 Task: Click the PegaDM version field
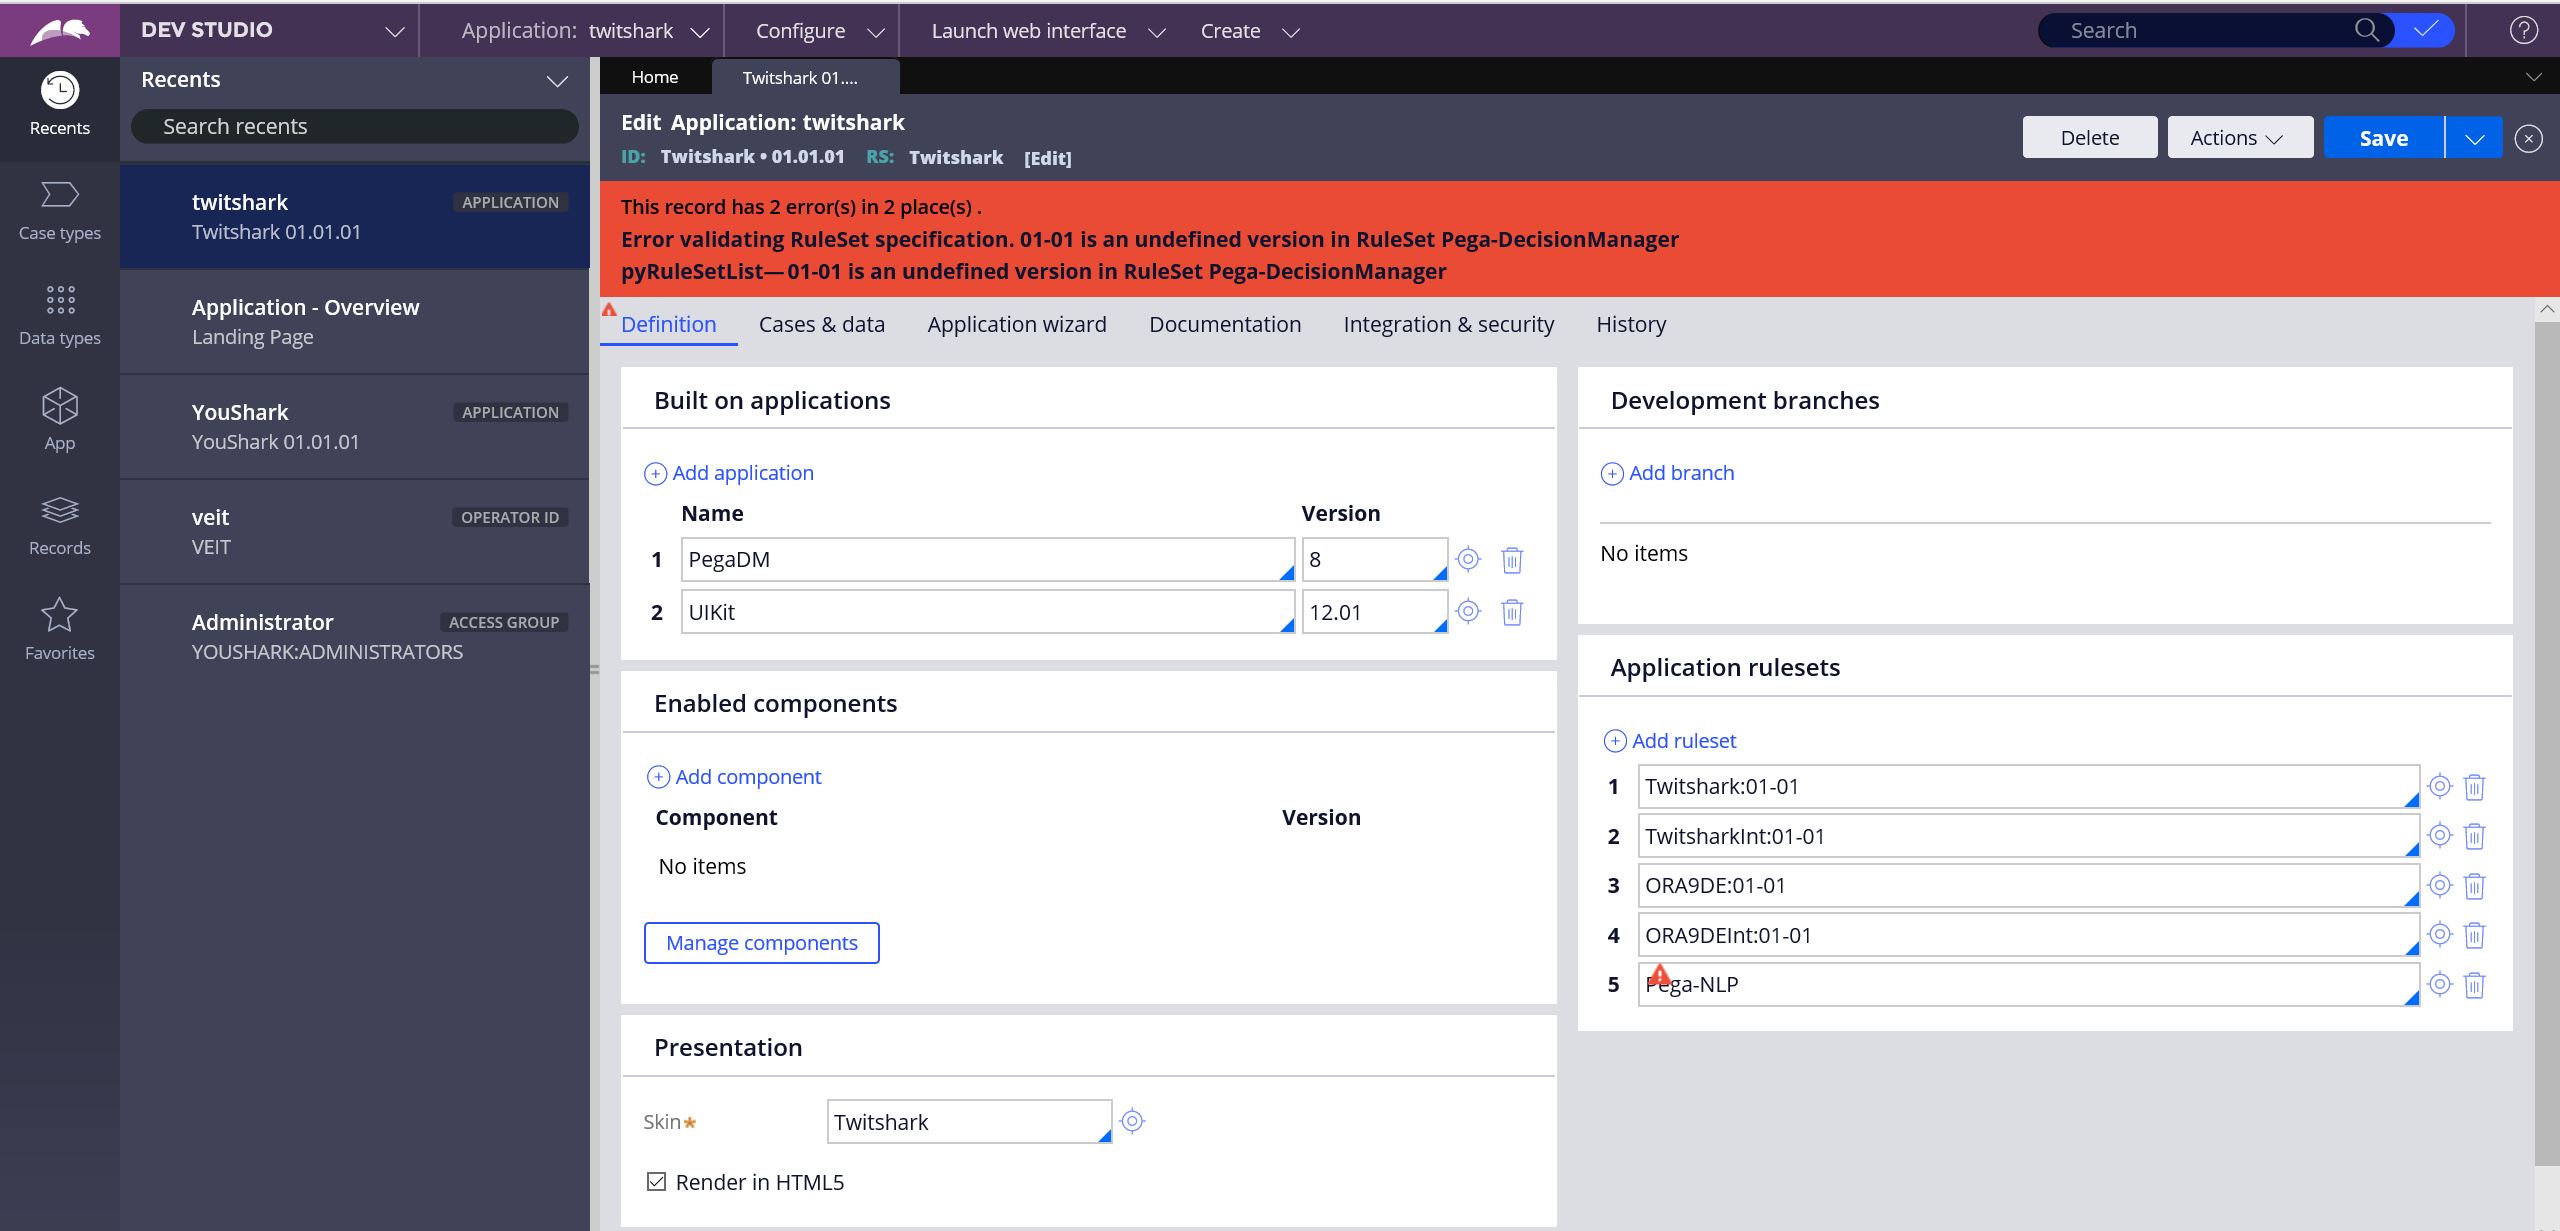pyautogui.click(x=1374, y=559)
